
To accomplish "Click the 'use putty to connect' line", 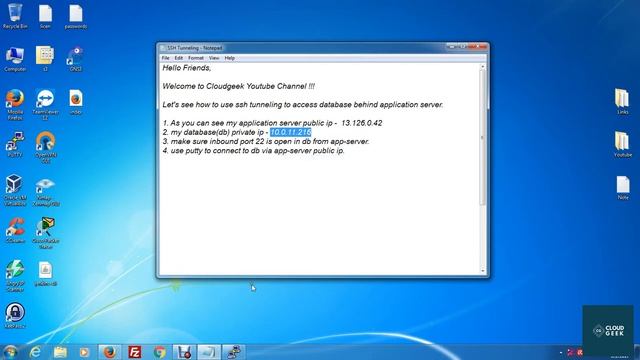I will pyautogui.click(x=253, y=151).
